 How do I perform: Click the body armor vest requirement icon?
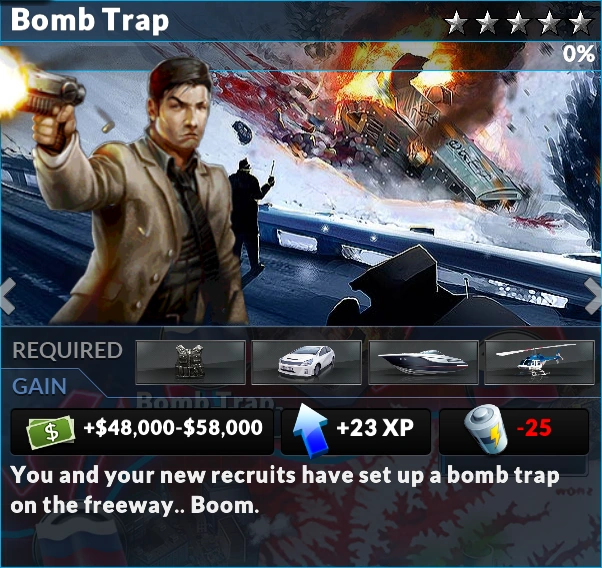[190, 362]
